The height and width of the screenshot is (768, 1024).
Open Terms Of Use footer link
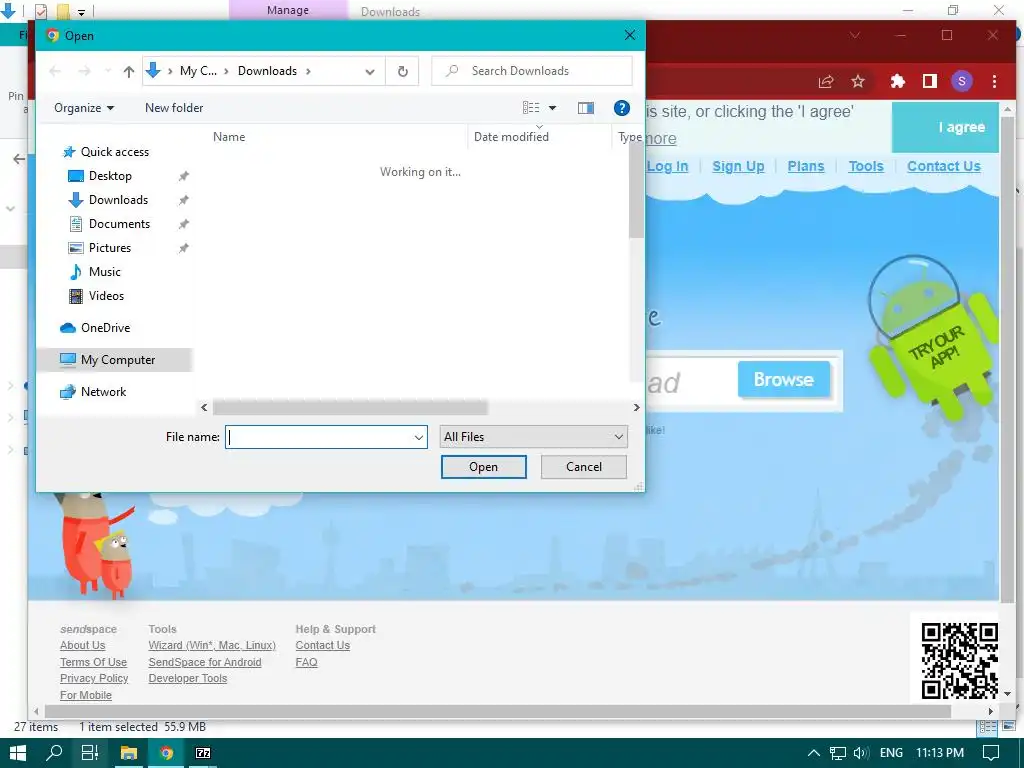click(93, 662)
